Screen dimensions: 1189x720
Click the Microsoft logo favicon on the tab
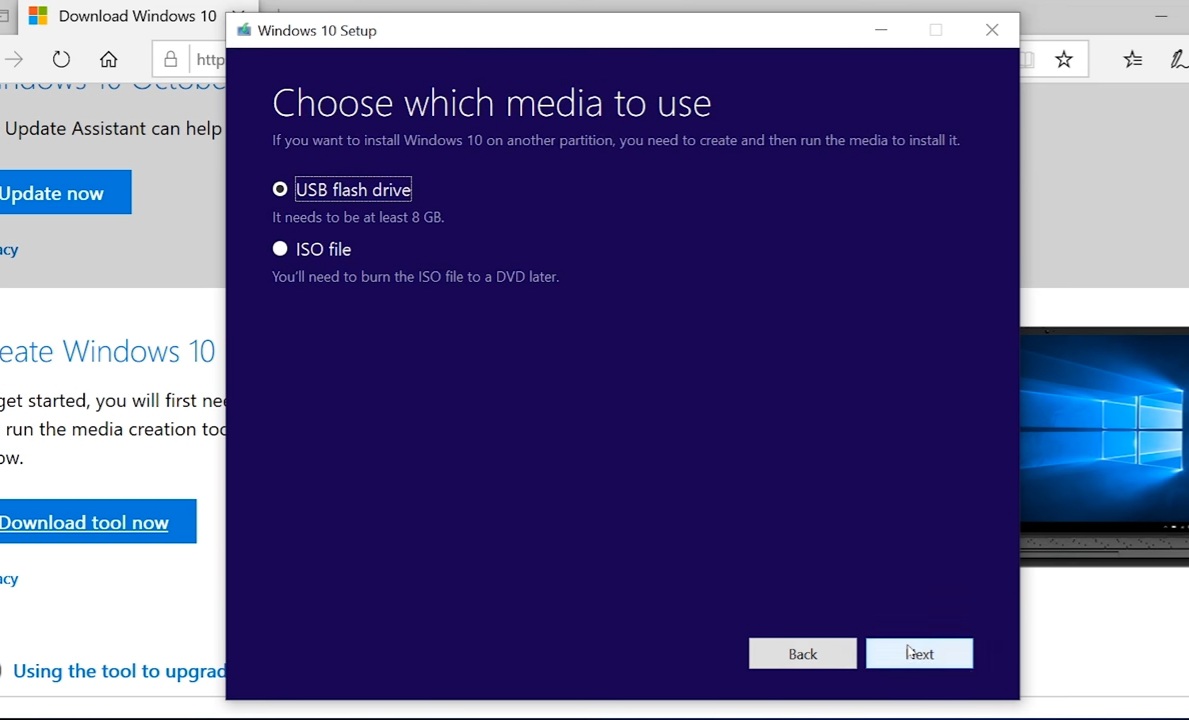pyautogui.click(x=38, y=16)
